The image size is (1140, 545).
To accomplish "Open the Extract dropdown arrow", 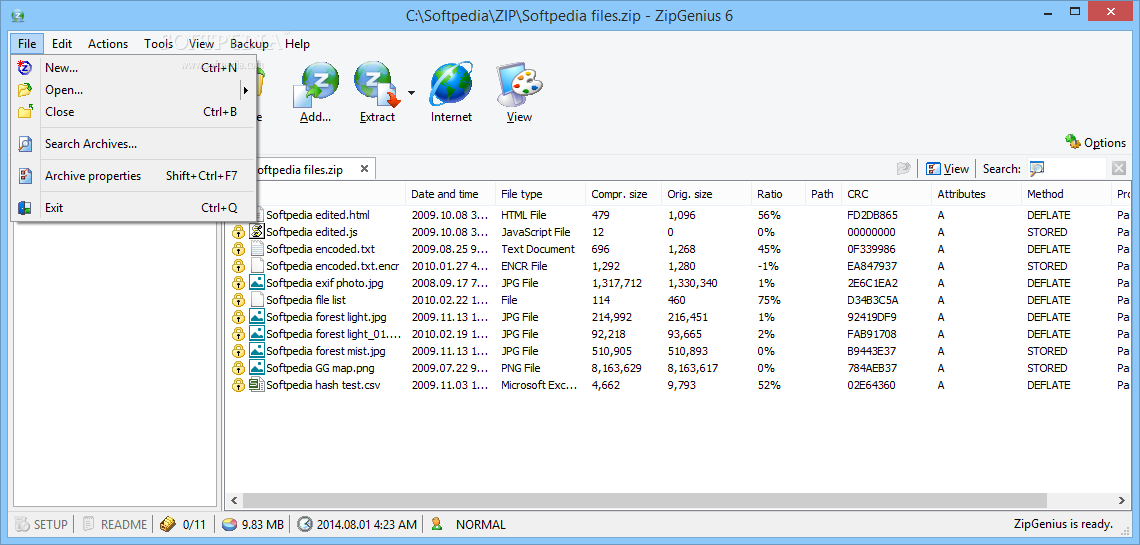I will (411, 93).
